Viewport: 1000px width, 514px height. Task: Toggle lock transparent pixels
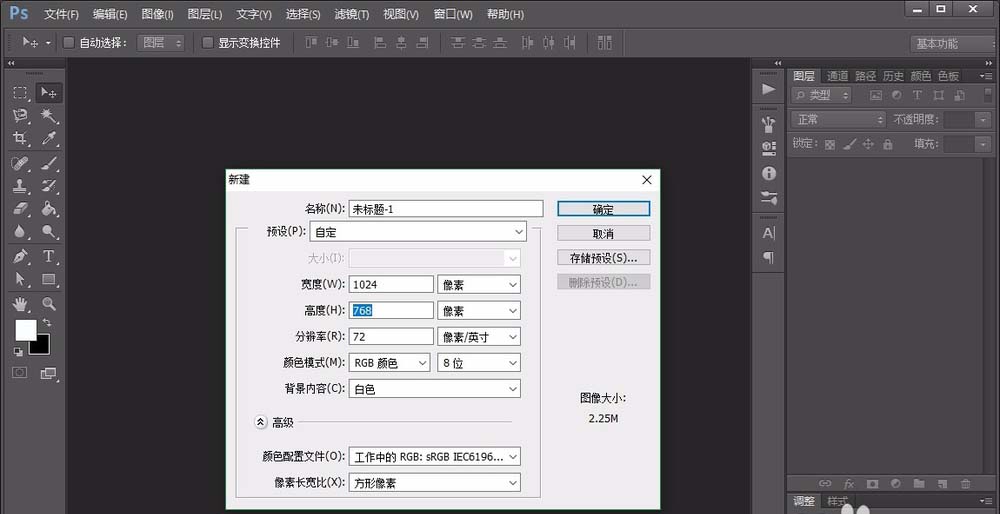(x=829, y=145)
